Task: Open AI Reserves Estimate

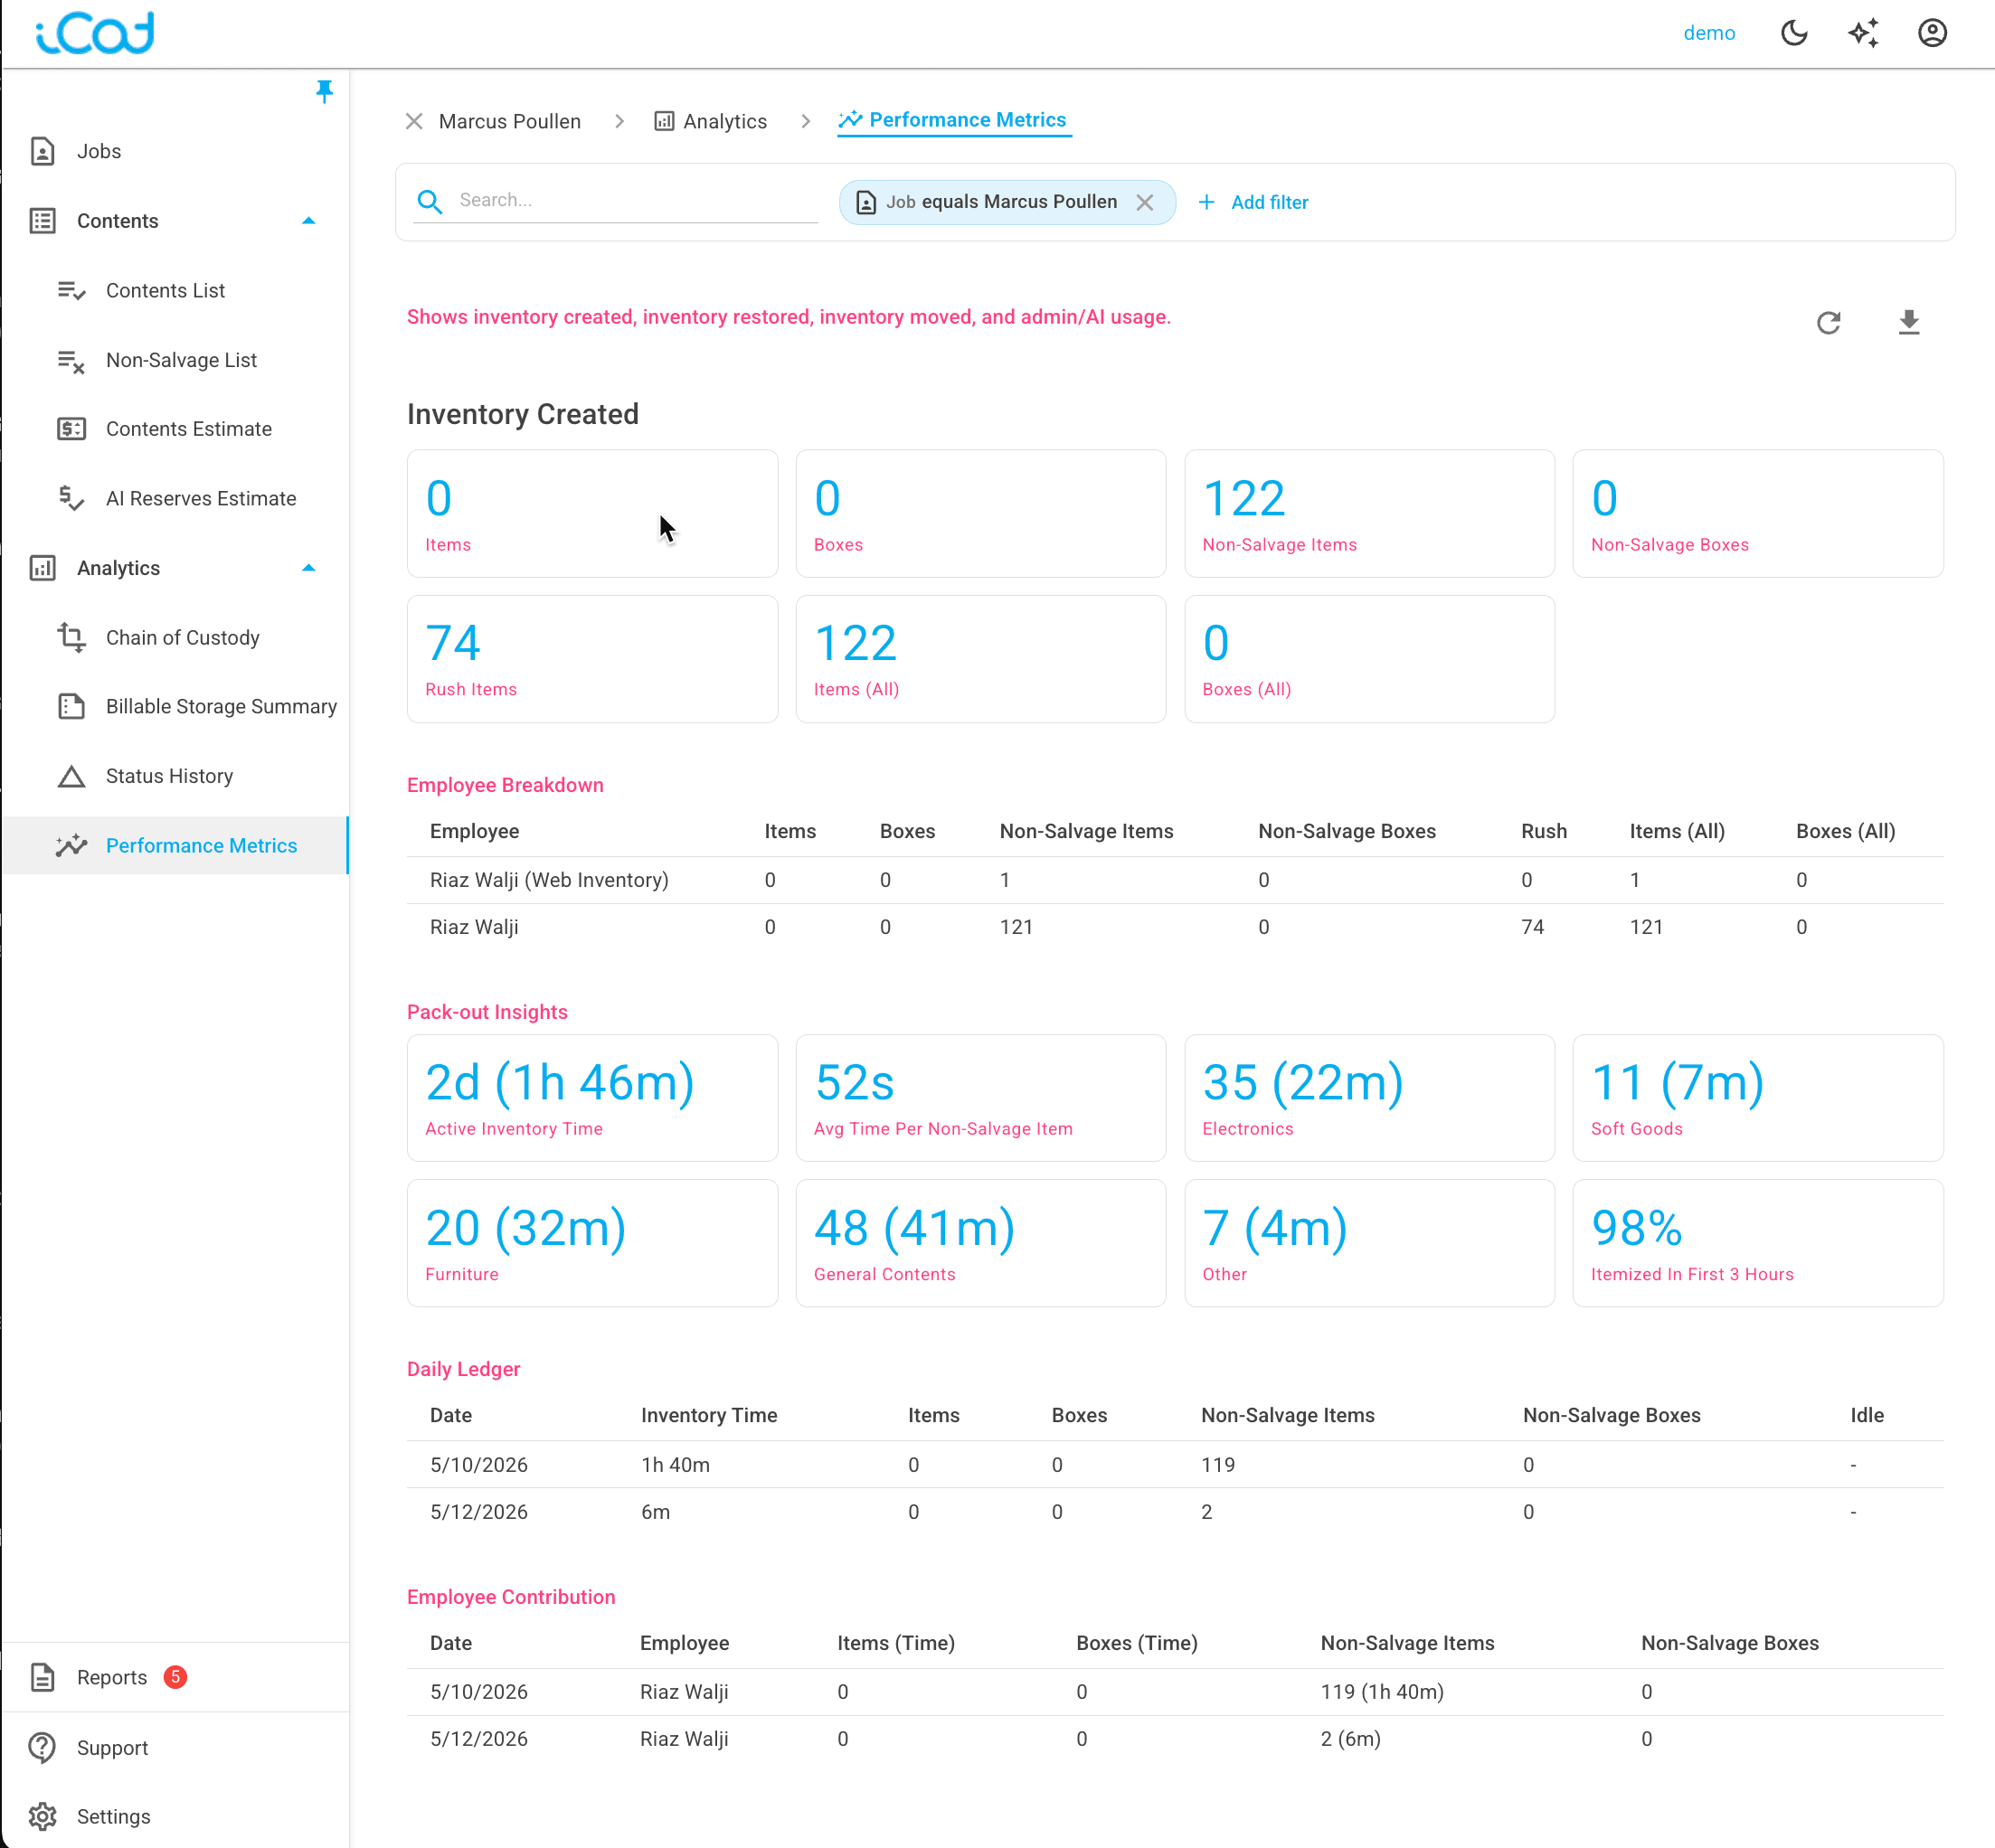Action: 201,498
